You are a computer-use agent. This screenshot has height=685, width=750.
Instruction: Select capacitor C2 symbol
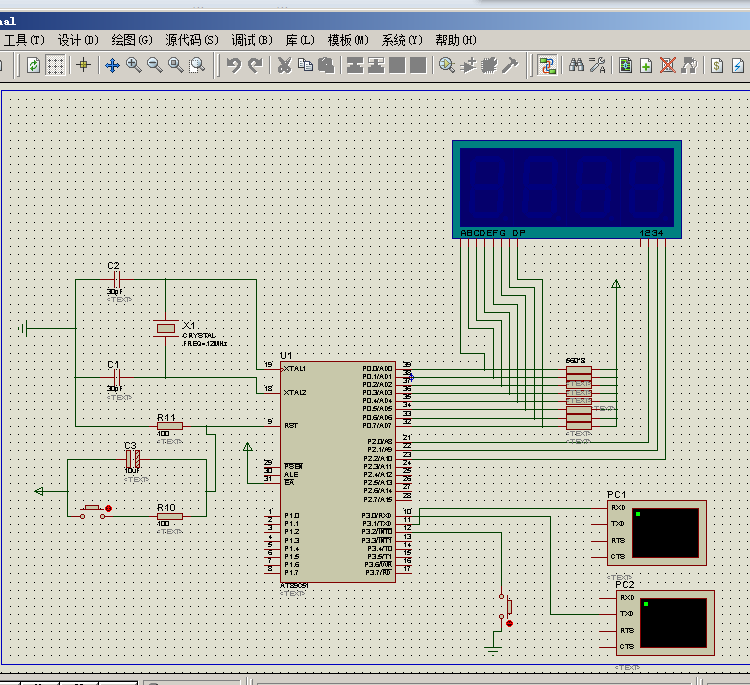[x=116, y=279]
